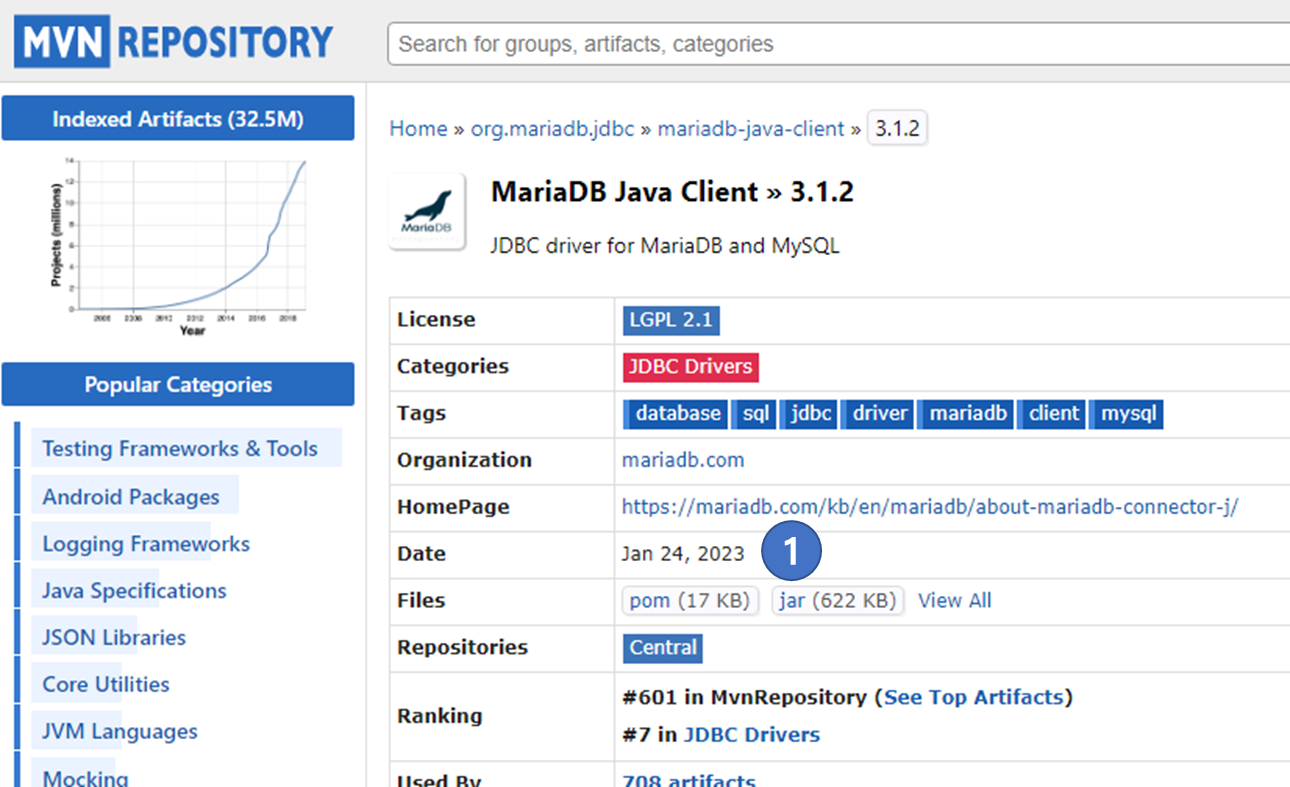This screenshot has width=1290, height=787.
Task: Click the License row label
Action: [x=436, y=320]
